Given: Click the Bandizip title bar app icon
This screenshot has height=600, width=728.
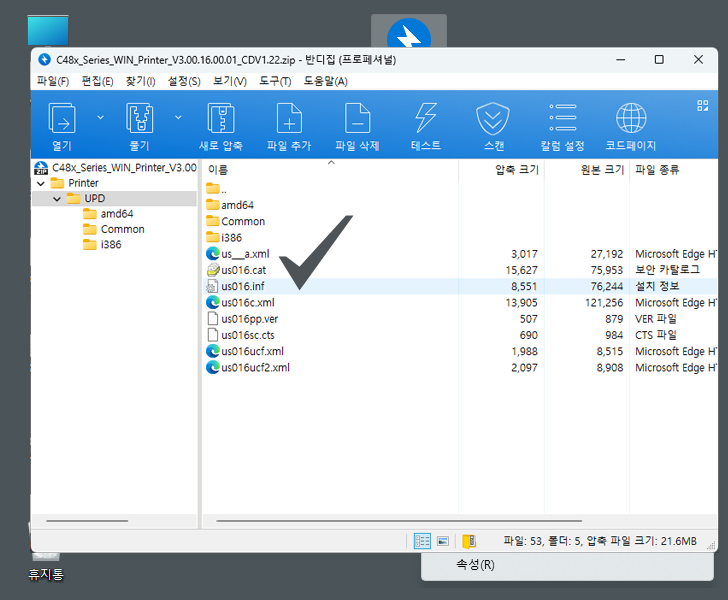Looking at the screenshot, I should [45, 59].
